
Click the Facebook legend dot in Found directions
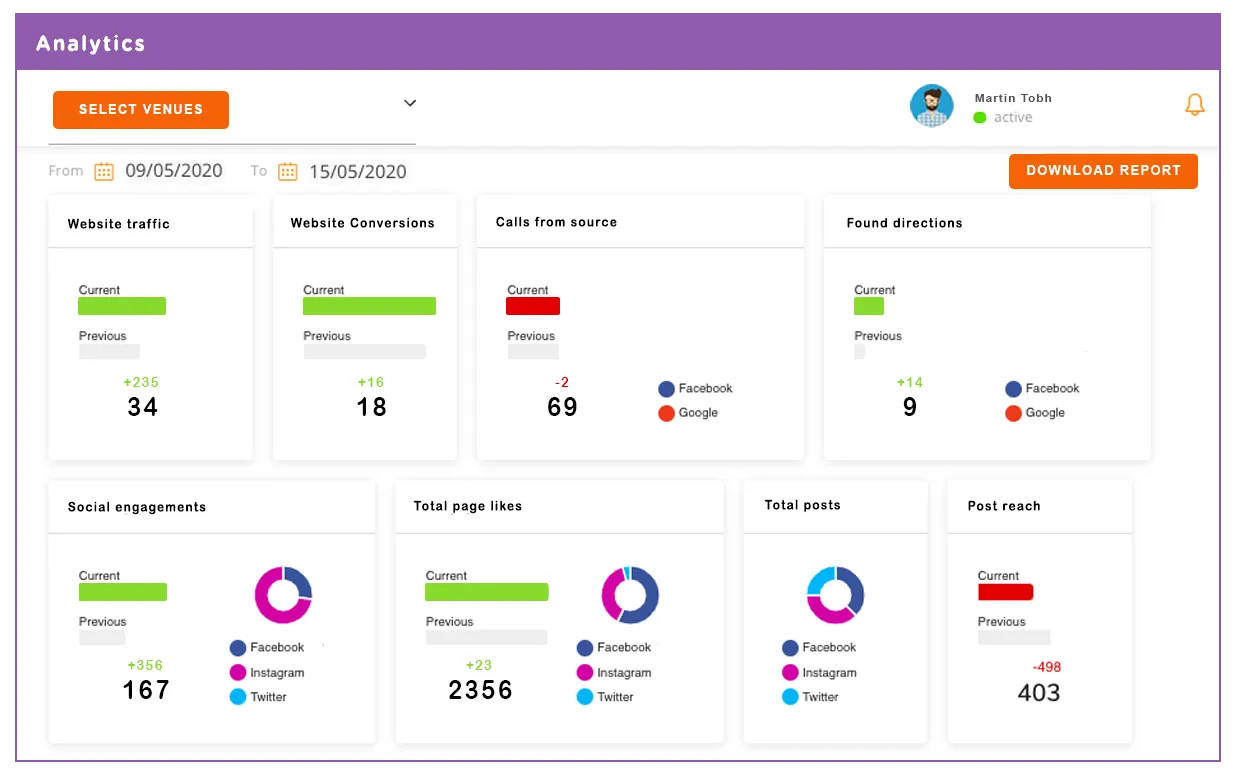pos(1013,389)
